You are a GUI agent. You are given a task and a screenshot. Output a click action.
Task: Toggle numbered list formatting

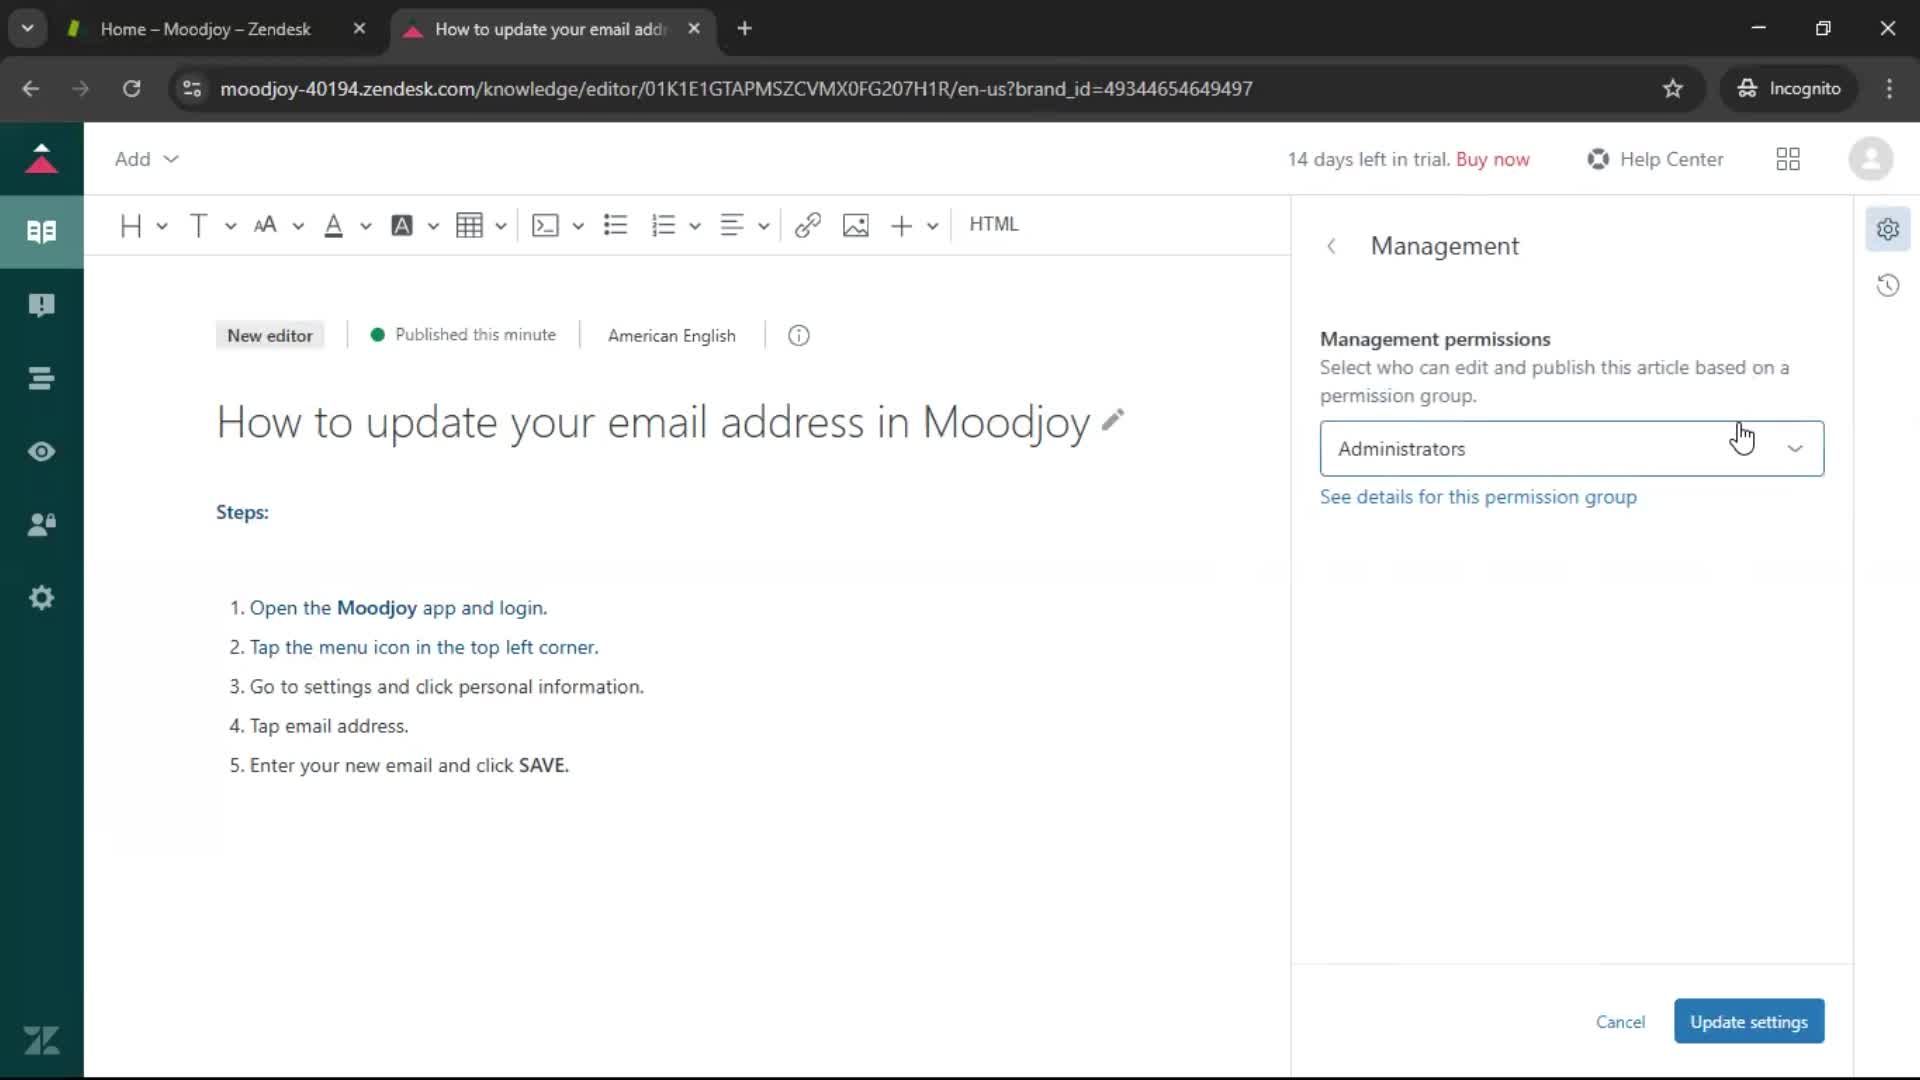point(663,225)
